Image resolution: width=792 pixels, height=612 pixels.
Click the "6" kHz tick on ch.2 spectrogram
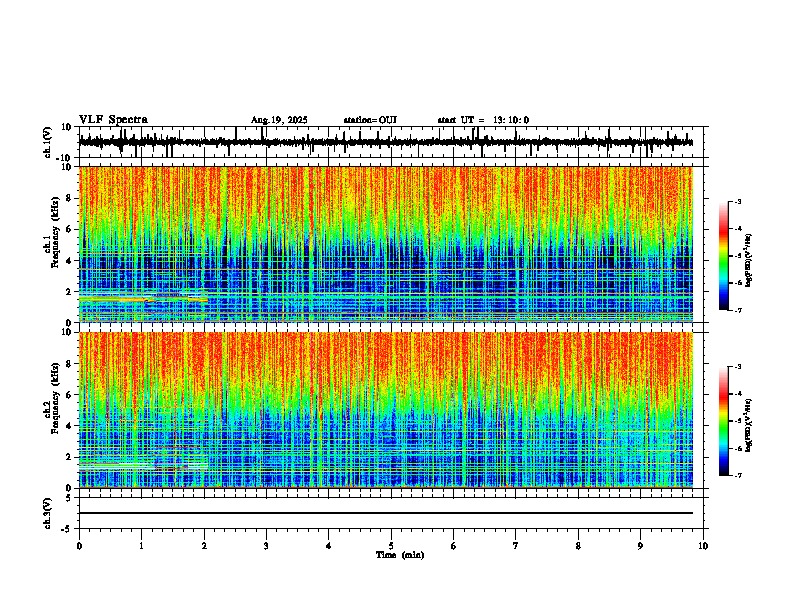[x=69, y=395]
